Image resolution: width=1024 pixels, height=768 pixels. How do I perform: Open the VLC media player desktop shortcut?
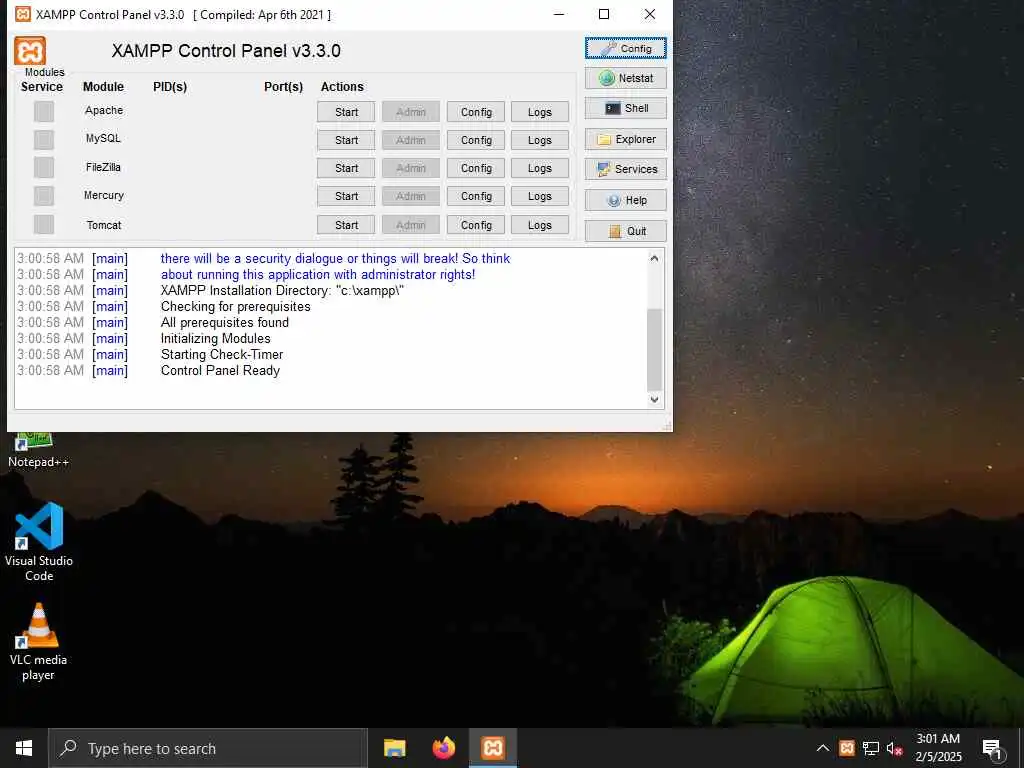(39, 642)
